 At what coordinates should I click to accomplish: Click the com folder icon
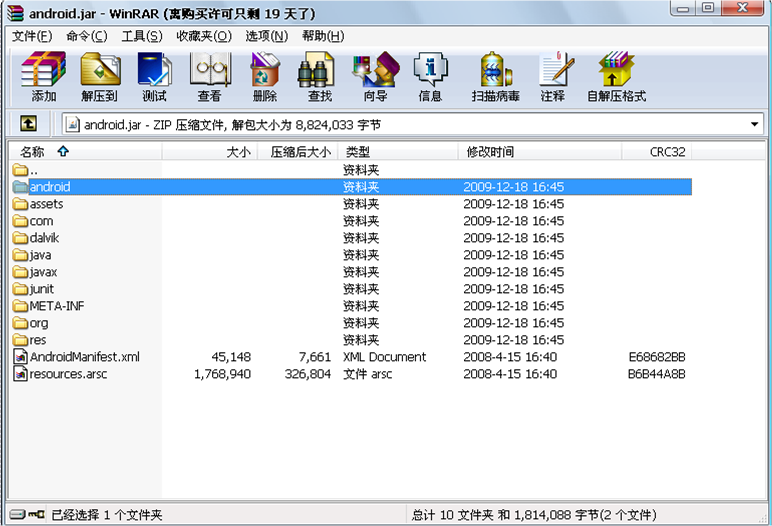[x=20, y=221]
